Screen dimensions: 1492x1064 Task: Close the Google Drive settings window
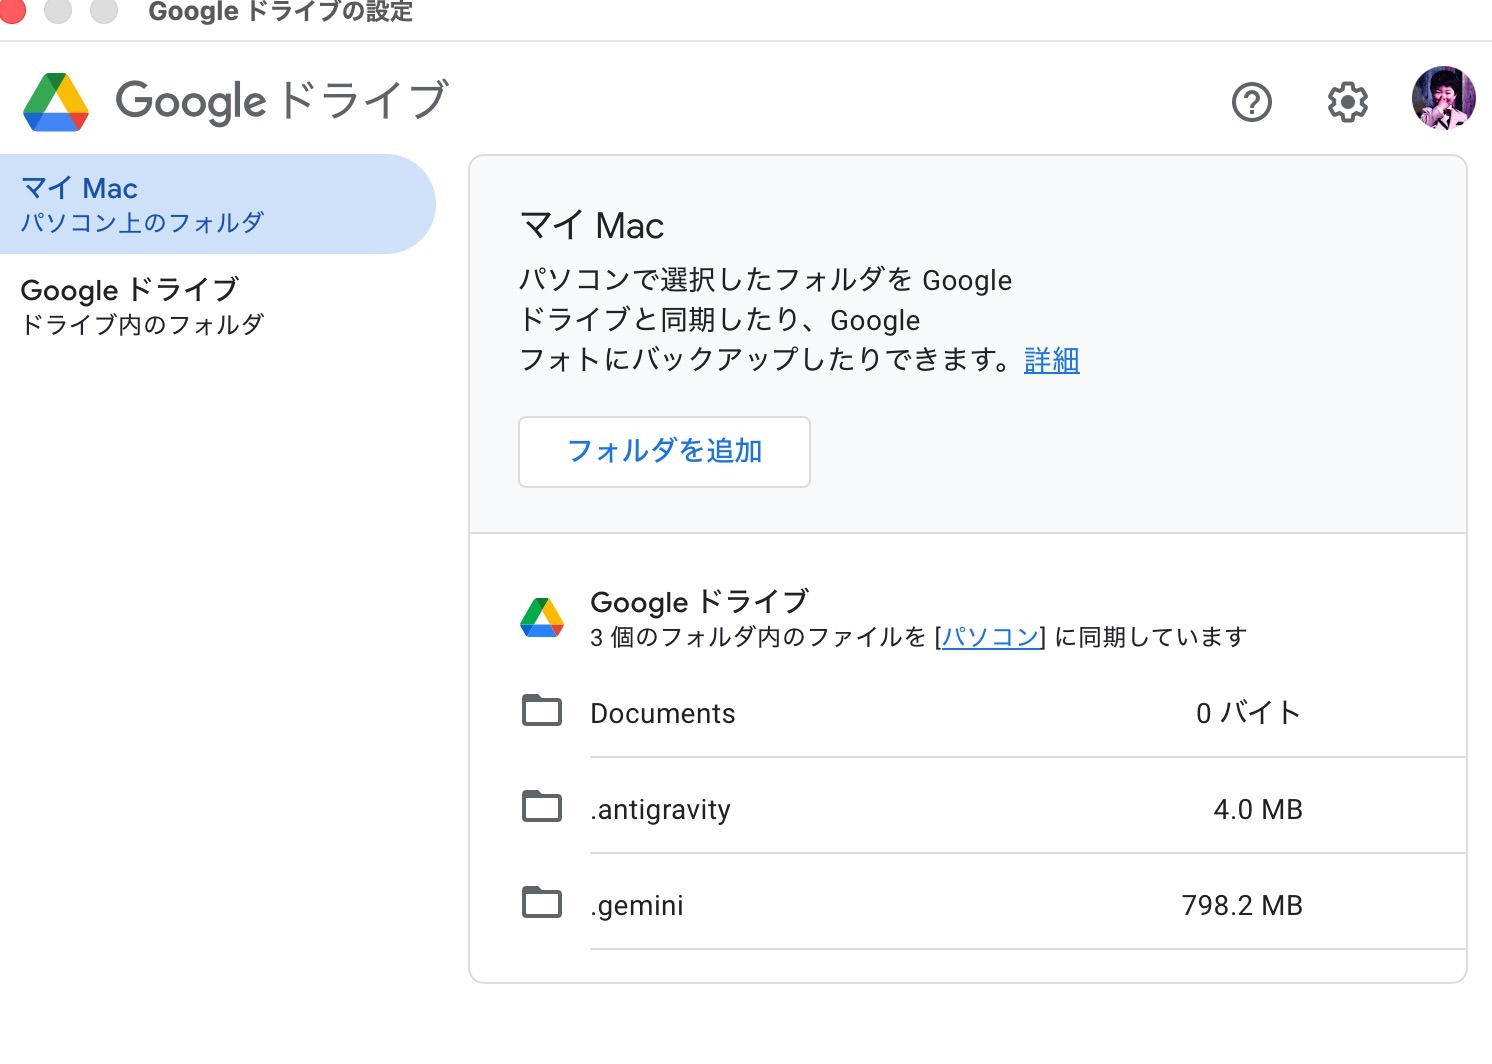pos(12,11)
